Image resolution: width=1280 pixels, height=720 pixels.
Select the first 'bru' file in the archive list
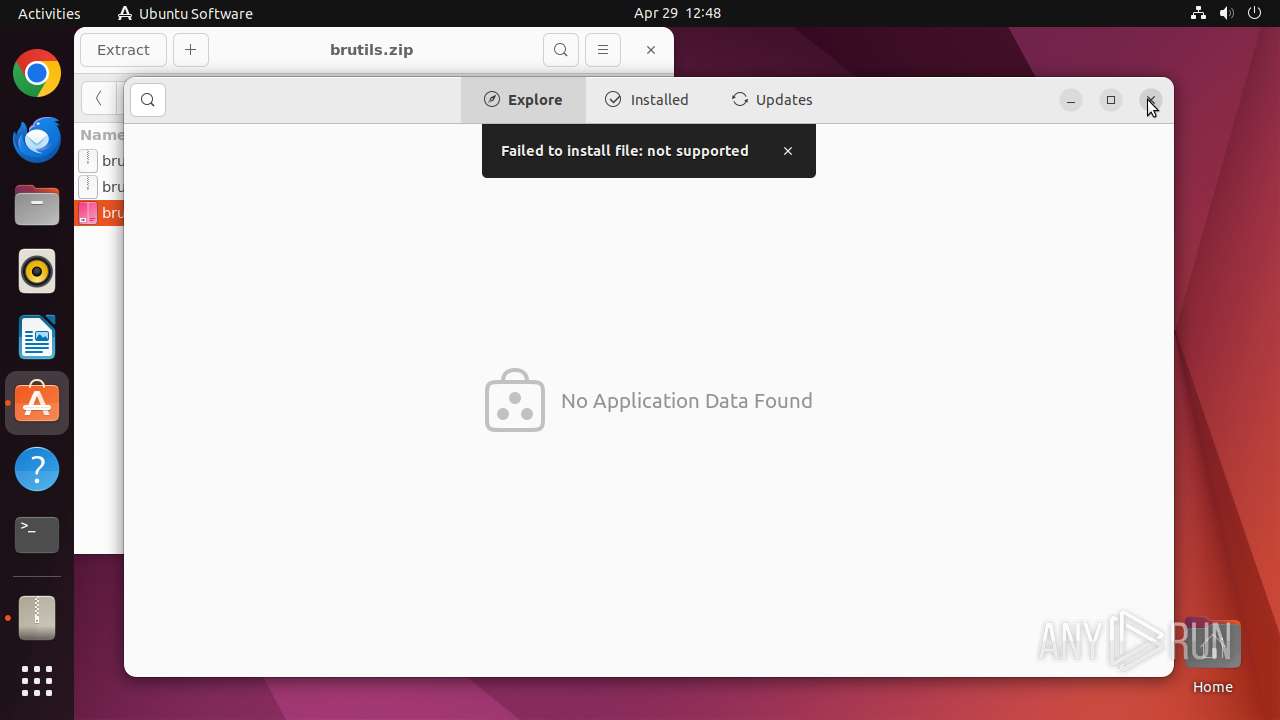[100, 161]
